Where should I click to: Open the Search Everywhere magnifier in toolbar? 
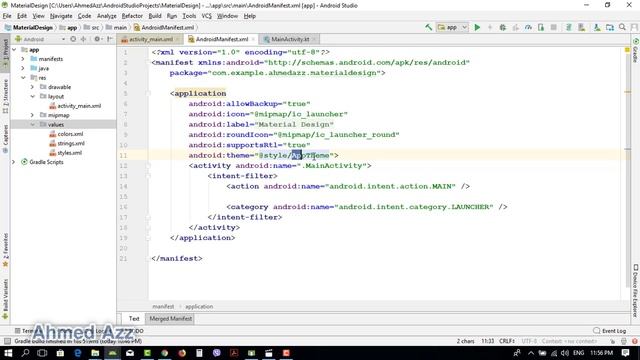pos(622,27)
